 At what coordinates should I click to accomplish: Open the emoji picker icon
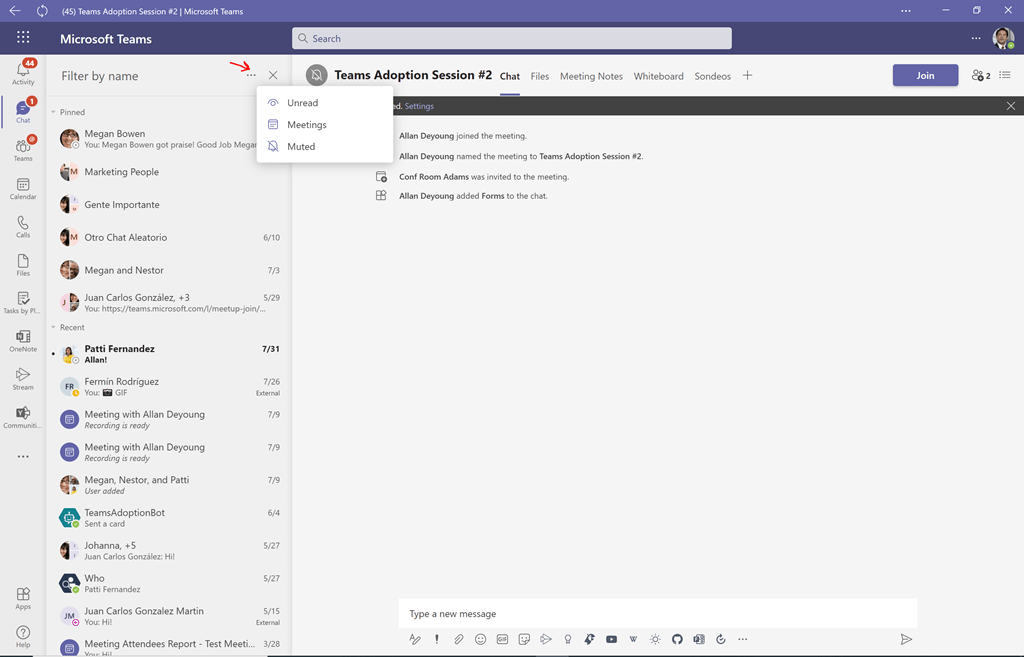coord(481,639)
